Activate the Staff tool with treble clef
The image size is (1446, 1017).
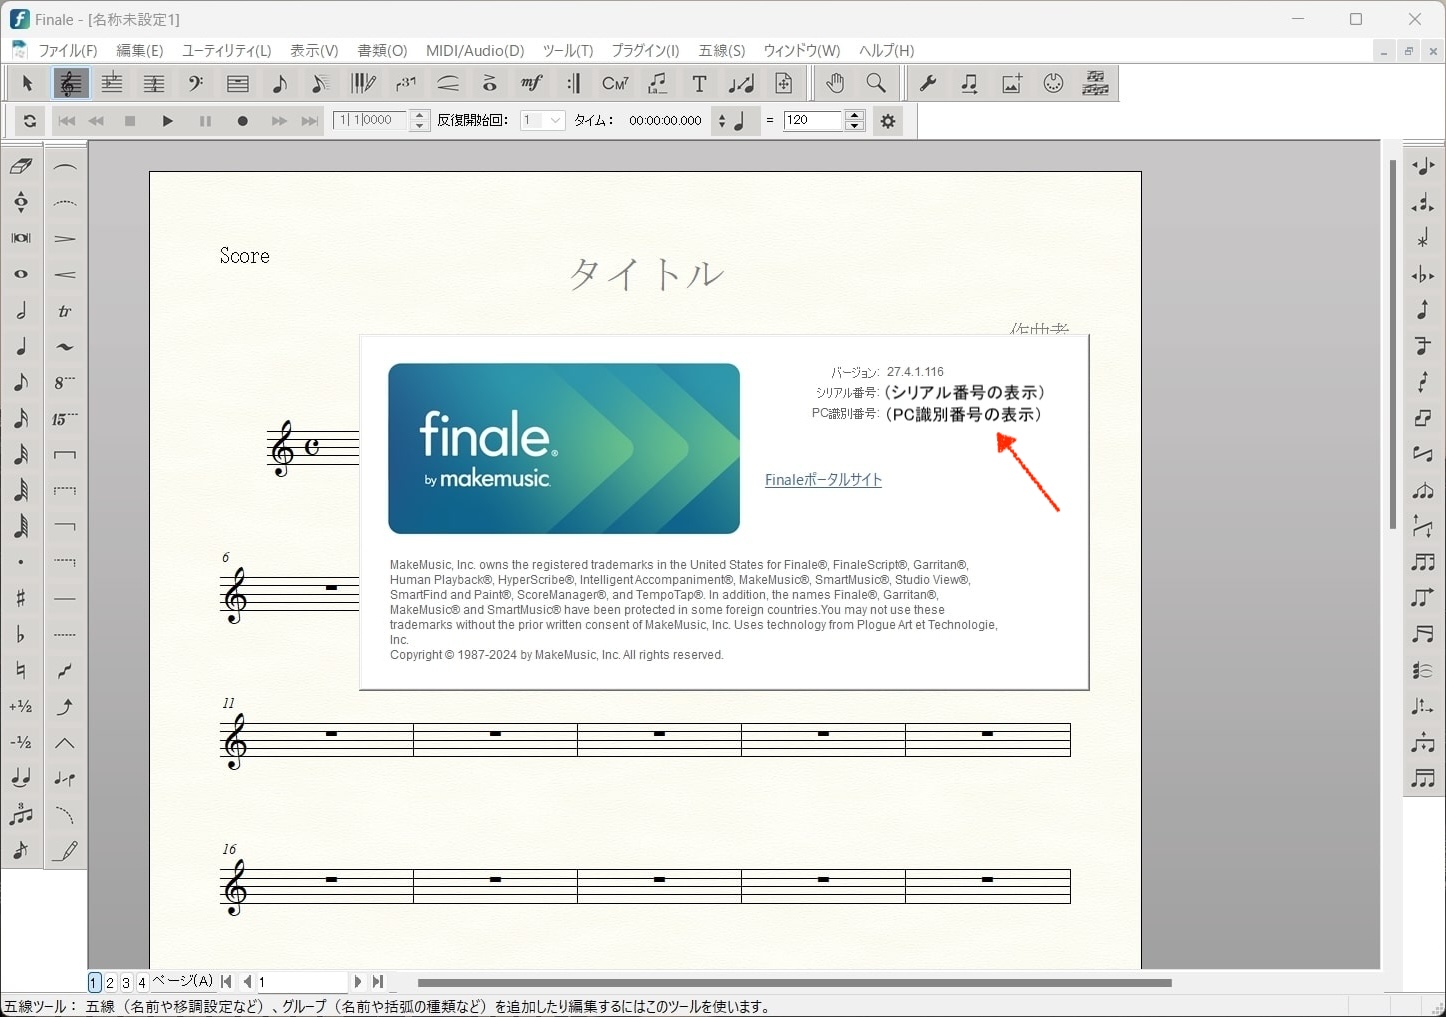69,84
